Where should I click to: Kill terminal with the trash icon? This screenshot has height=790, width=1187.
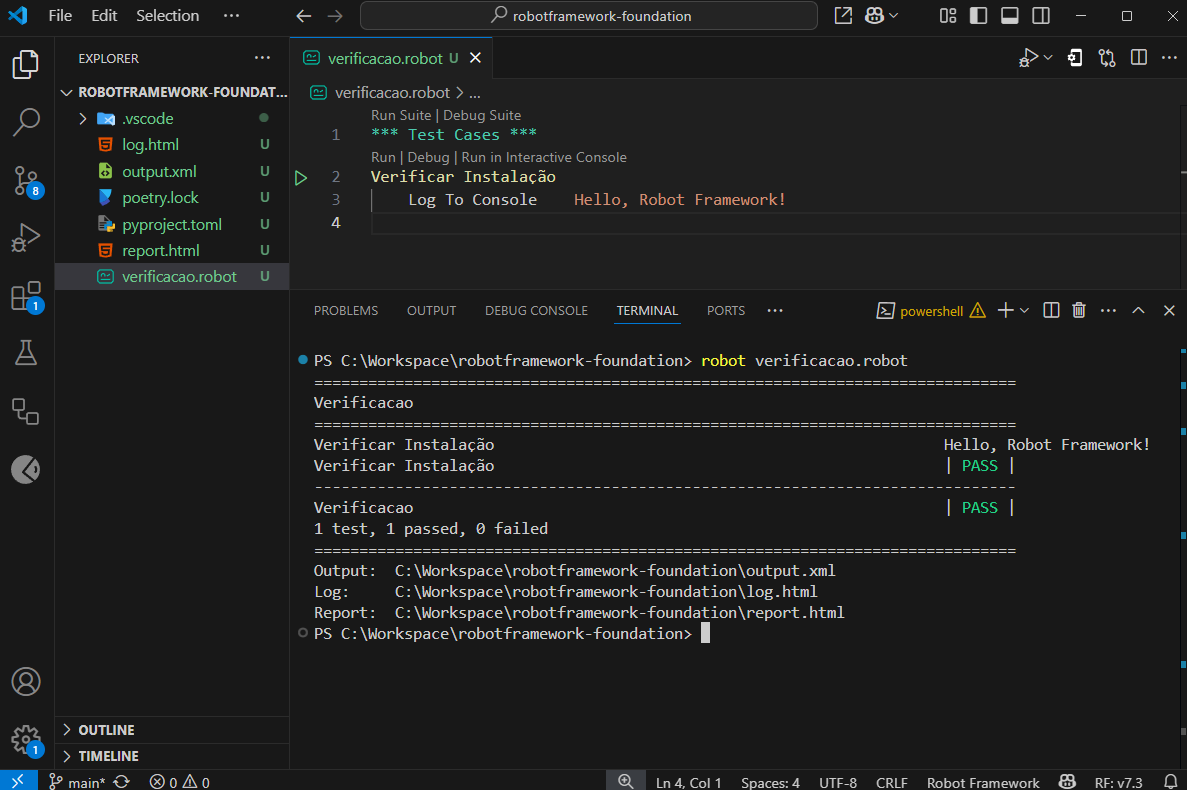[x=1079, y=311]
